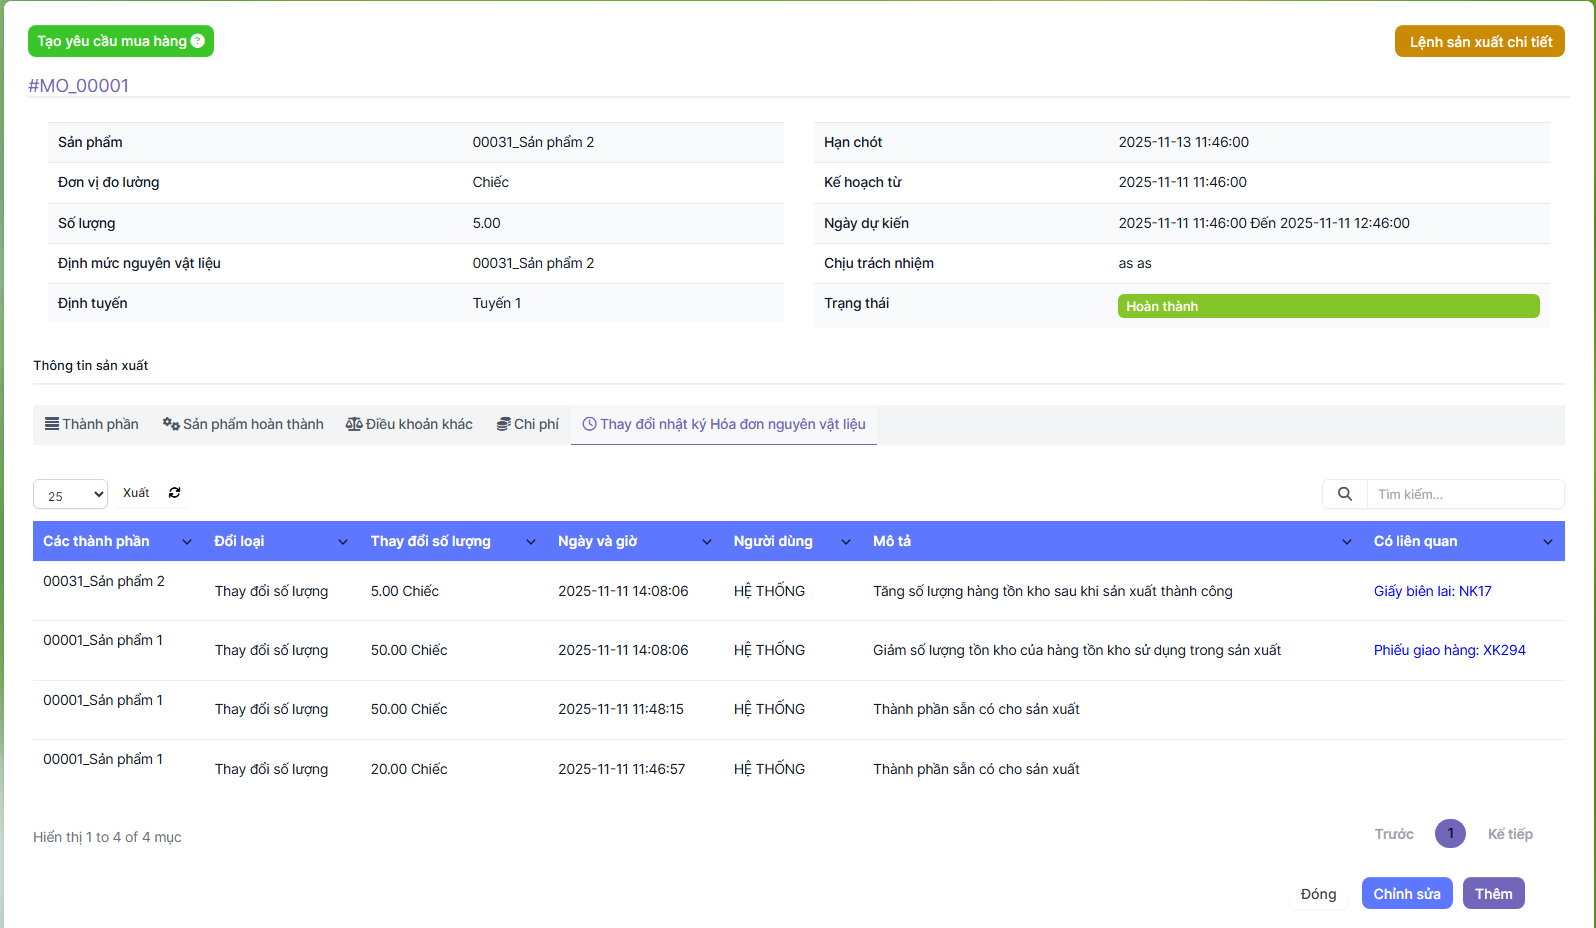Open Thay đổi nhật ký Hóa đơn tab
The image size is (1596, 928).
point(724,424)
